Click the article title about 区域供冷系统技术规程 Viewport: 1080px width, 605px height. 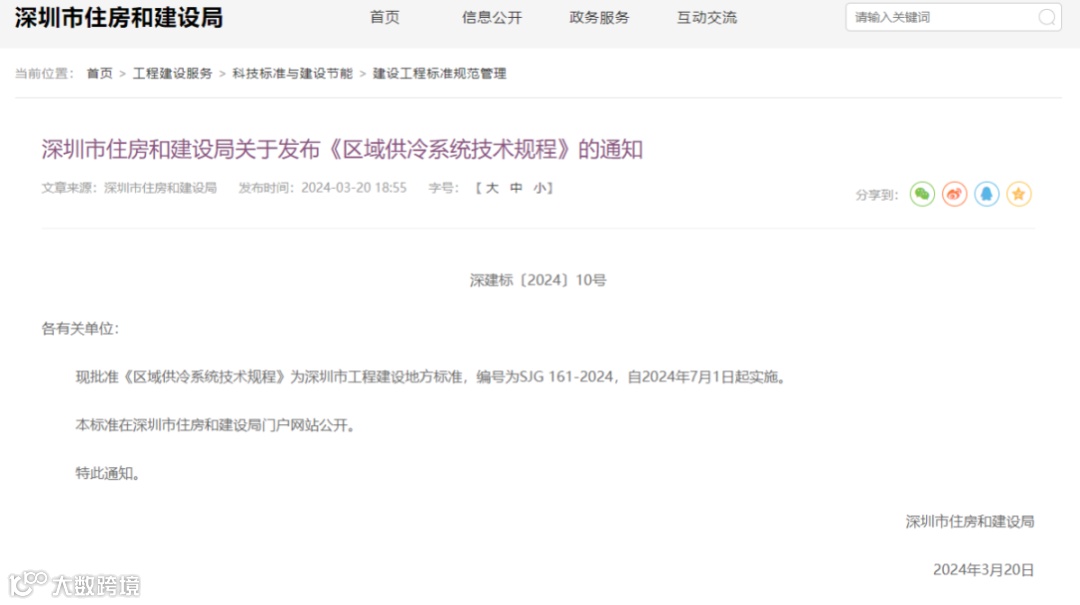(x=342, y=149)
